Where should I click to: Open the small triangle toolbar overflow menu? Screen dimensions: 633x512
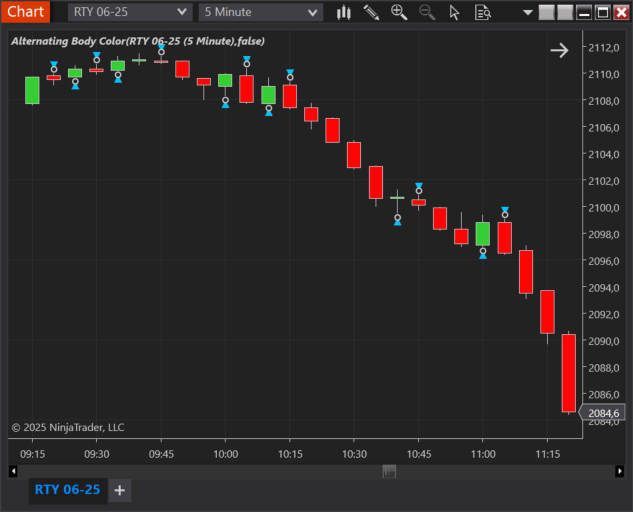[527, 13]
